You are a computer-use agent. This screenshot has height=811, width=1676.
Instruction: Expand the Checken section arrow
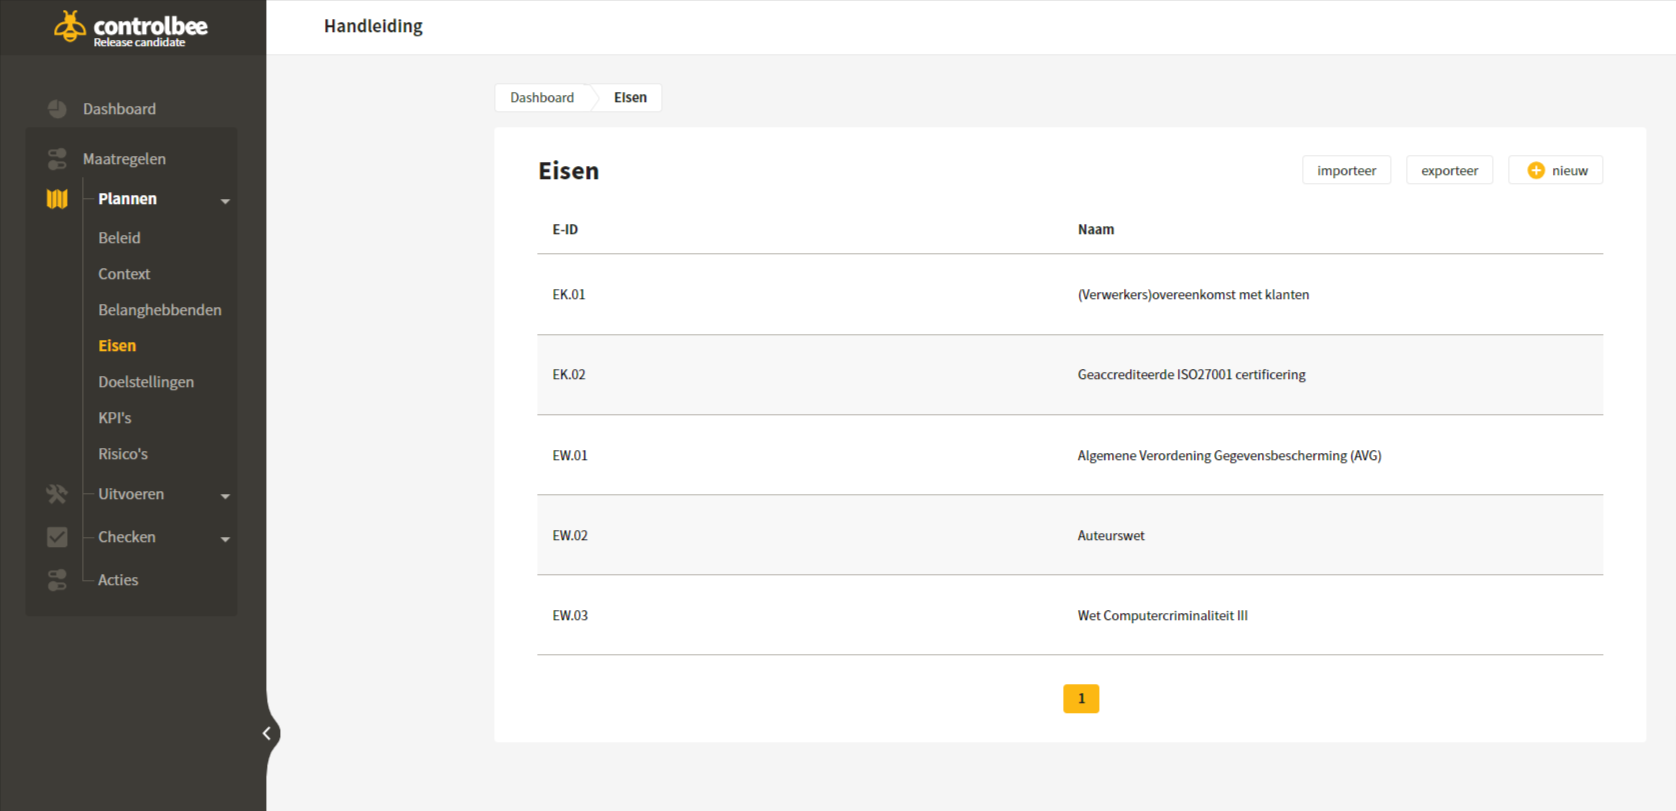tap(225, 539)
